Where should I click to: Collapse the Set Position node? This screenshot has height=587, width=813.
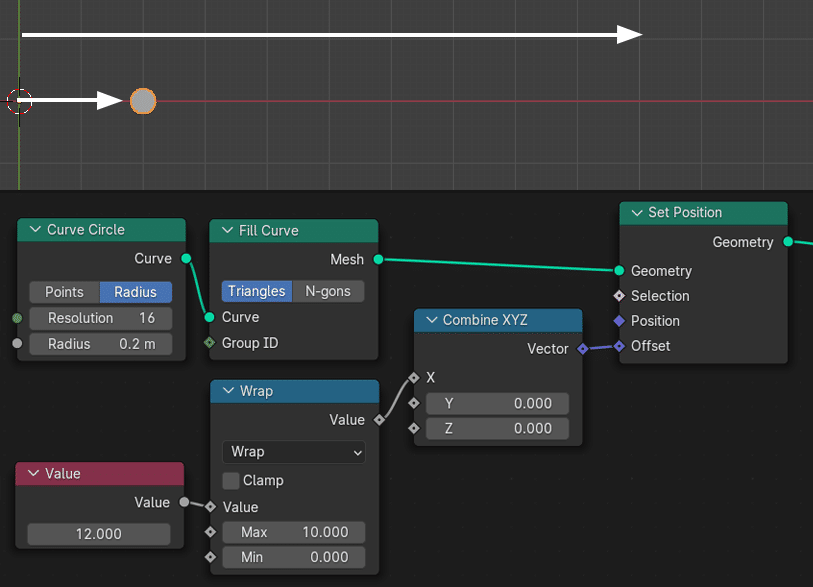(637, 213)
